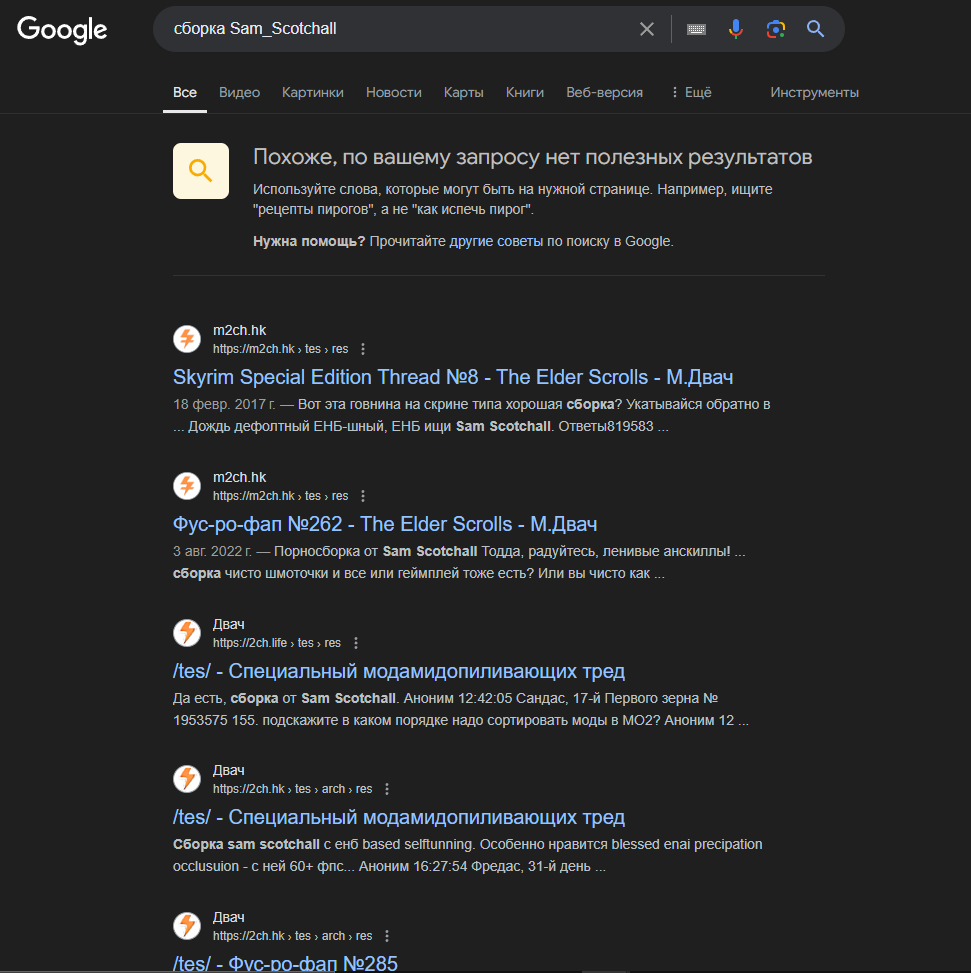Select the Все tab
The image size is (971, 973).
185,92
